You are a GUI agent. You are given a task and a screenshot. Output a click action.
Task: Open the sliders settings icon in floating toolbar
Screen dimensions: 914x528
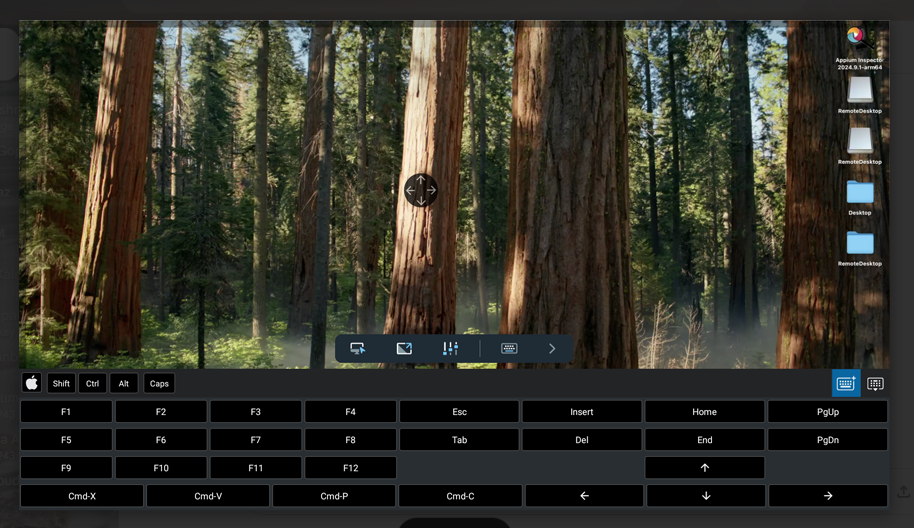coord(450,349)
